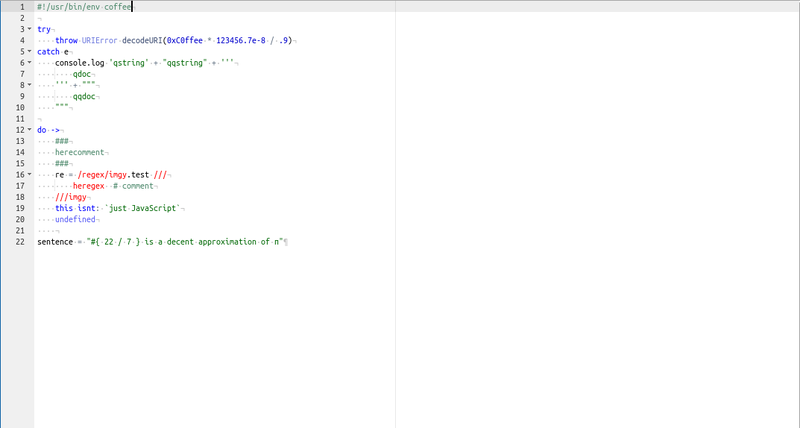This screenshot has height=428, width=800.
Task: Click 'isnt:' on line 19
Action: pos(89,208)
